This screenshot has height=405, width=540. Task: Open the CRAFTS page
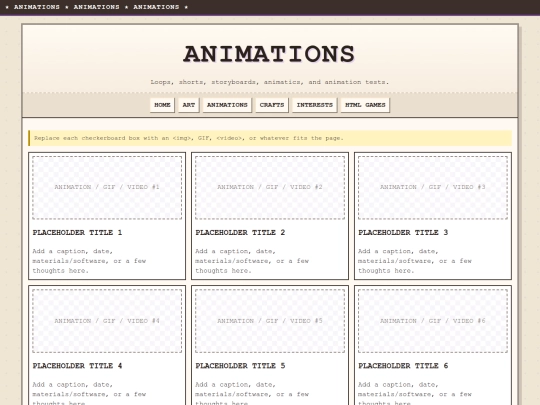pos(272,105)
